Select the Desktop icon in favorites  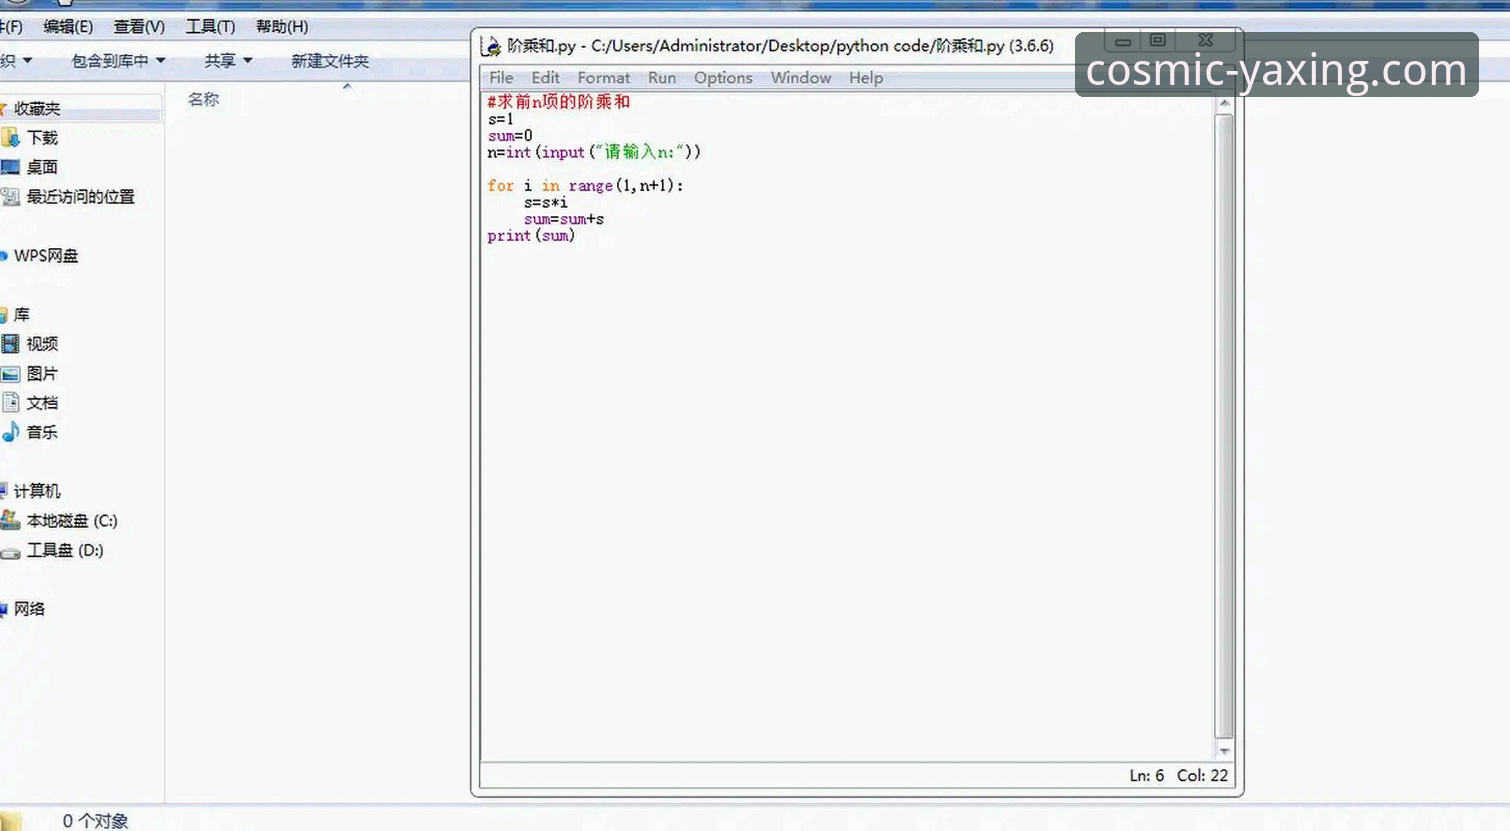[x=11, y=167]
